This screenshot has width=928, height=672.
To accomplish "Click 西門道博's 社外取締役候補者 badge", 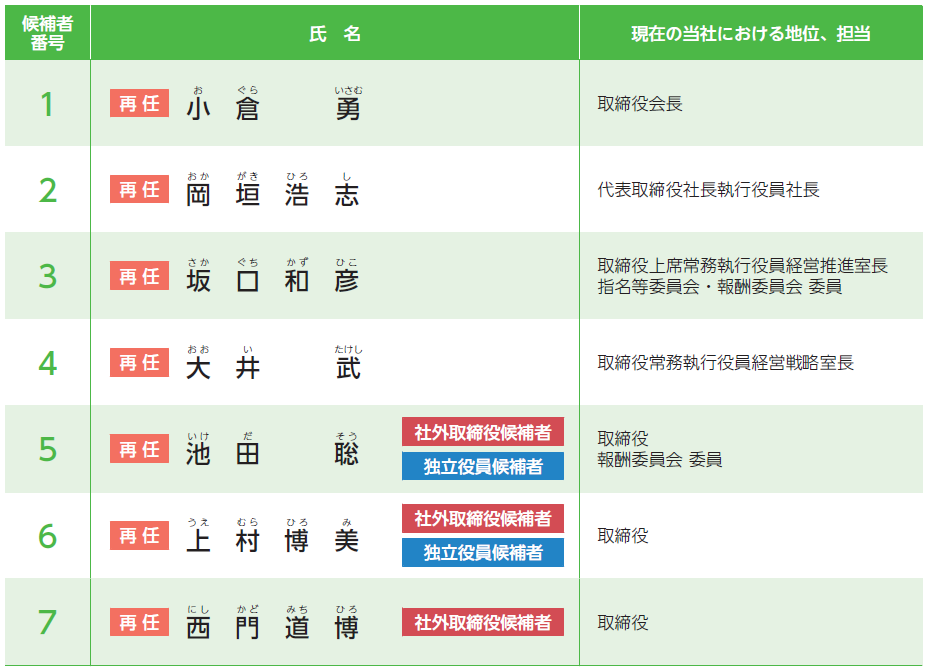I will (x=483, y=622).
